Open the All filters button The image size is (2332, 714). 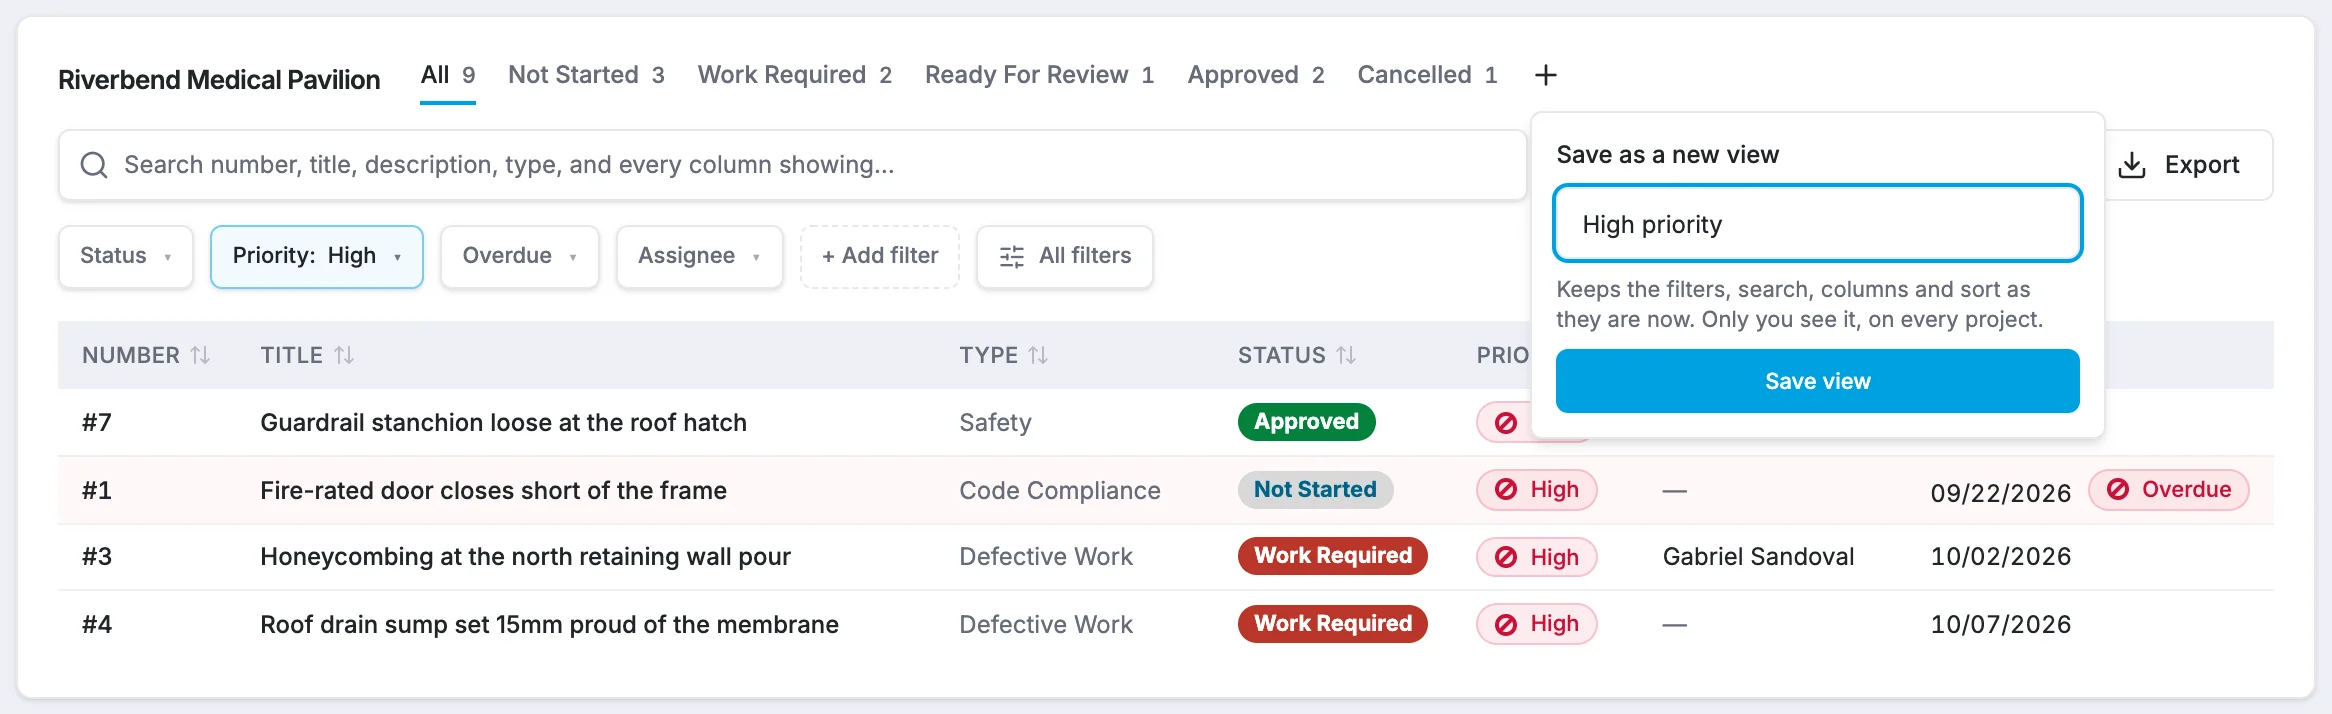click(x=1065, y=257)
